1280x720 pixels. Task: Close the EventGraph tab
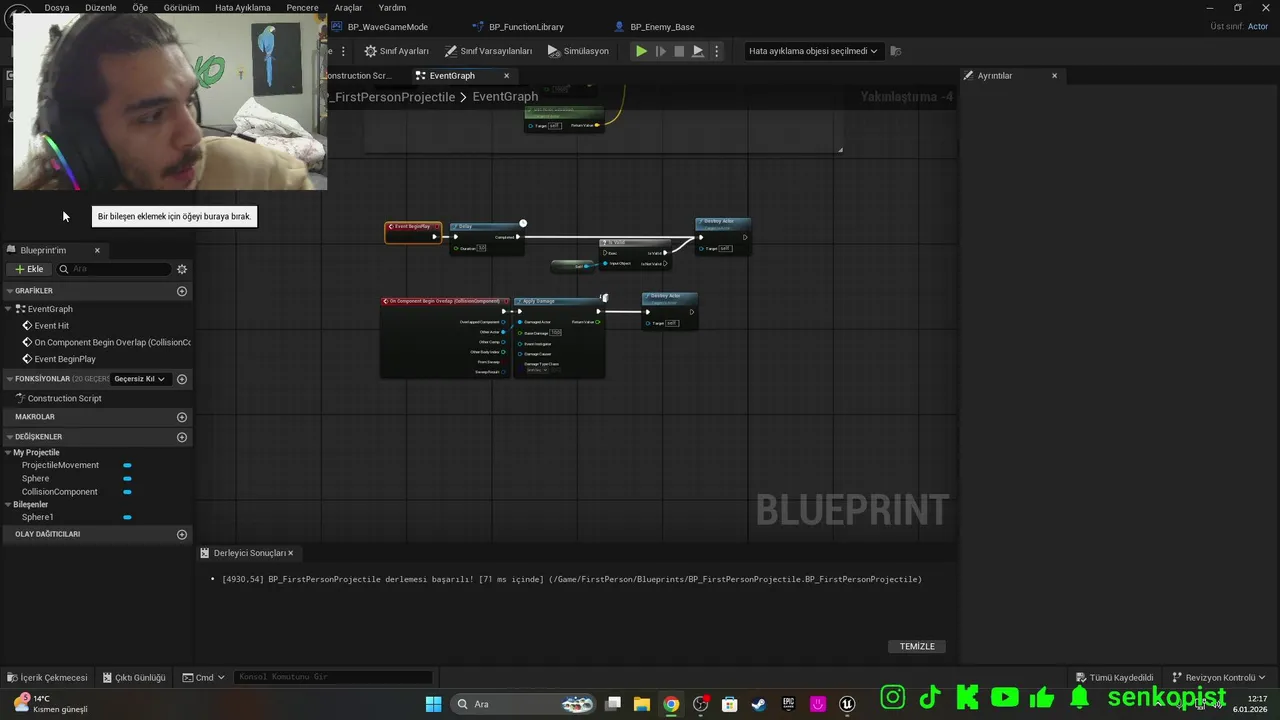click(506, 76)
